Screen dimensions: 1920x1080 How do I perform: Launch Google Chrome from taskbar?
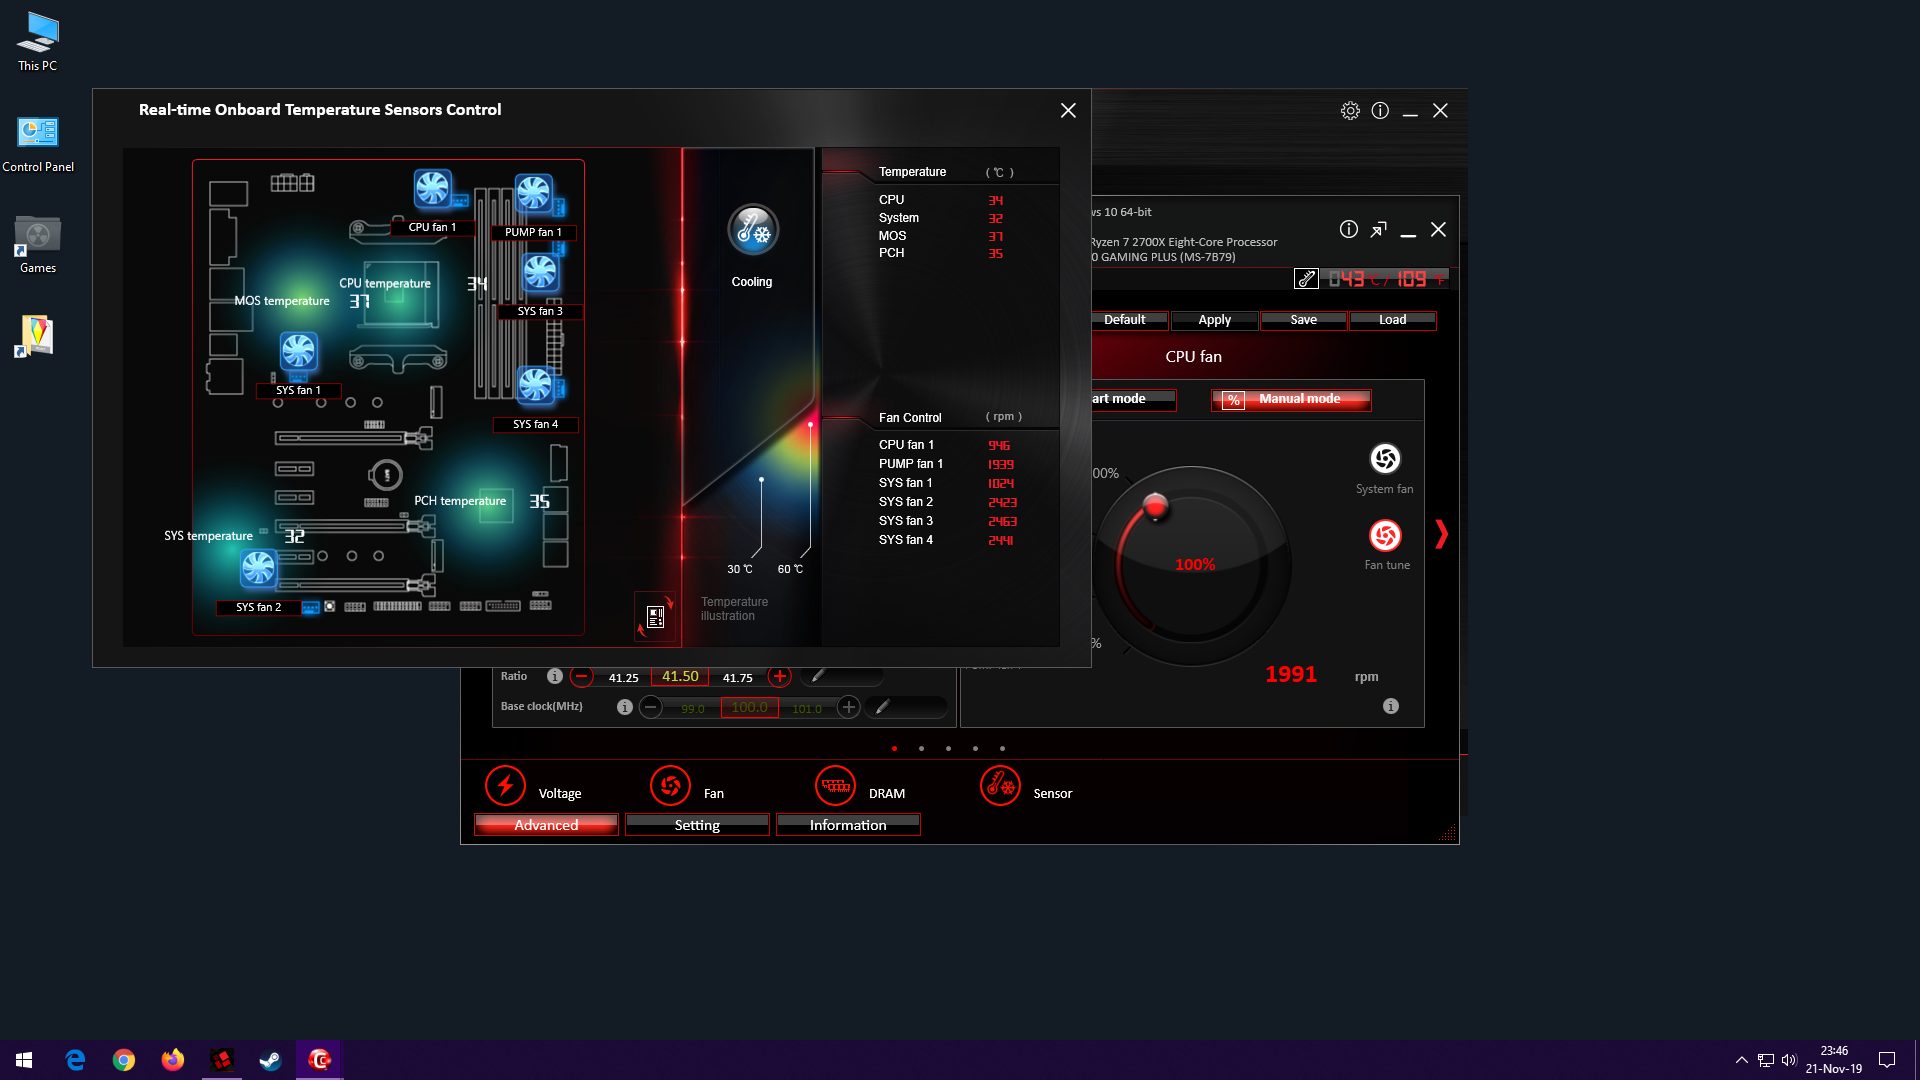124,1060
